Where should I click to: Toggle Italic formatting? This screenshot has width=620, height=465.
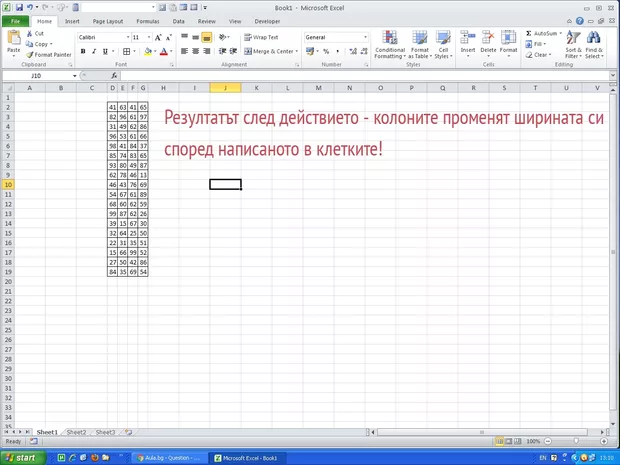94,51
